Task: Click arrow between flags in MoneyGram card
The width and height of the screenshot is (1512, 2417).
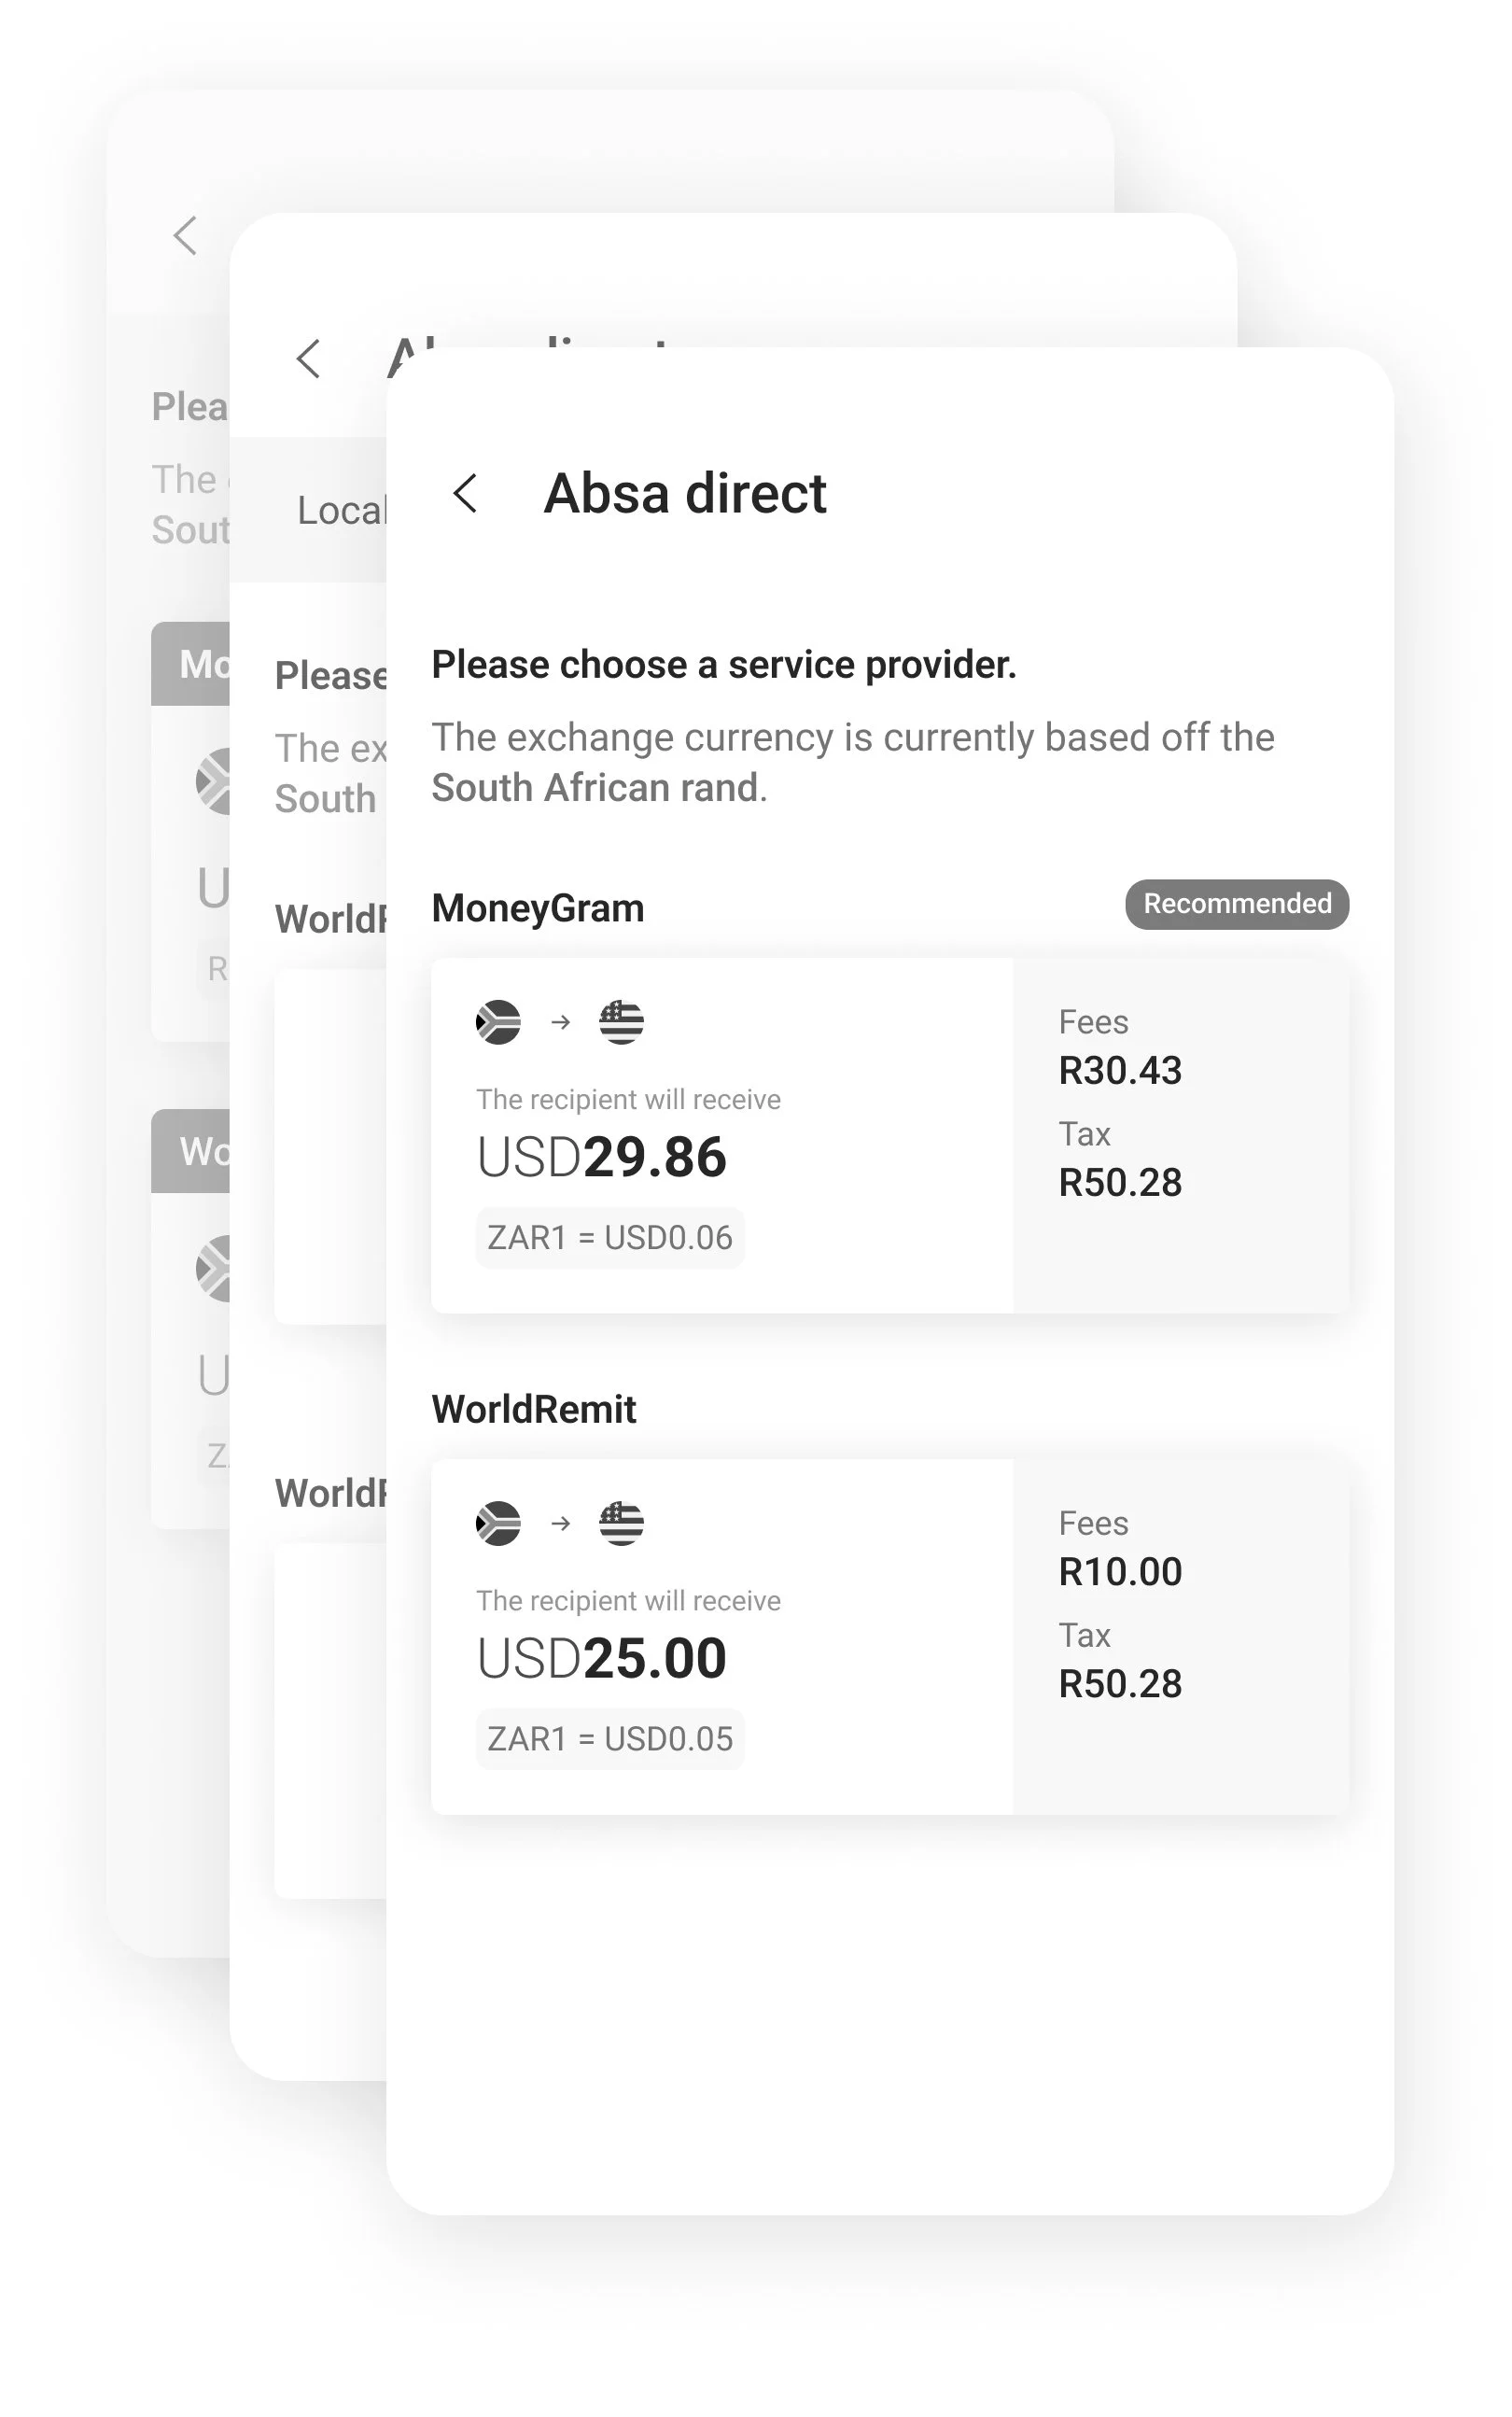Action: tap(561, 1022)
